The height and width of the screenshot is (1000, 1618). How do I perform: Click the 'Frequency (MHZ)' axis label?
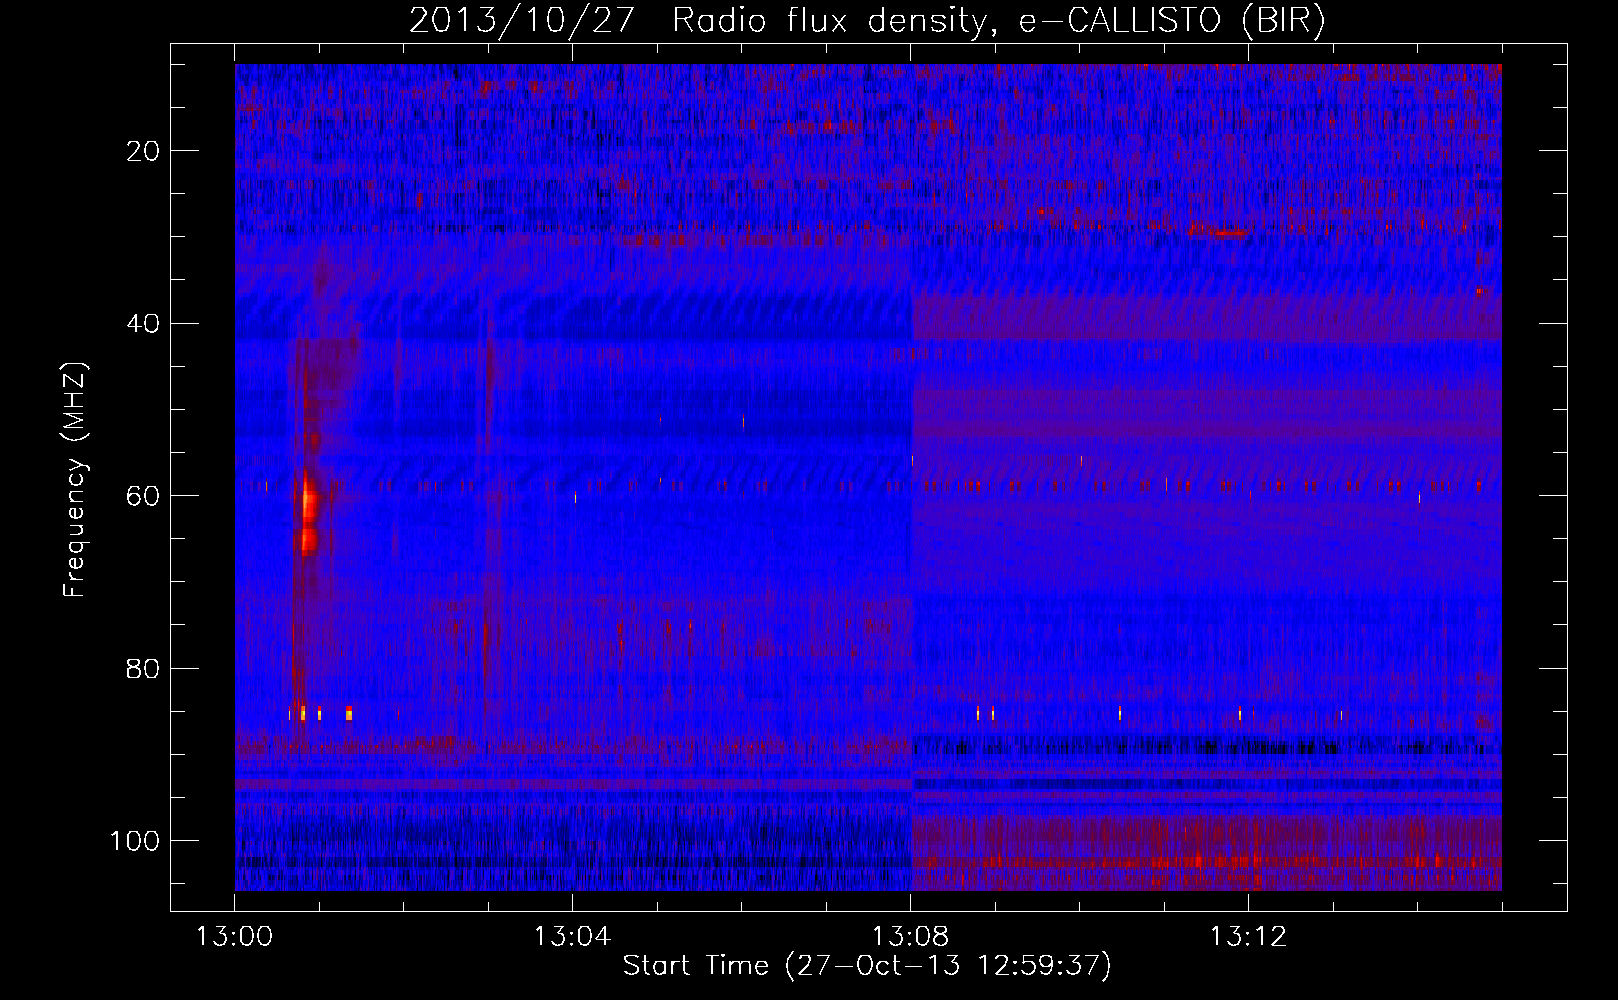(x=75, y=479)
